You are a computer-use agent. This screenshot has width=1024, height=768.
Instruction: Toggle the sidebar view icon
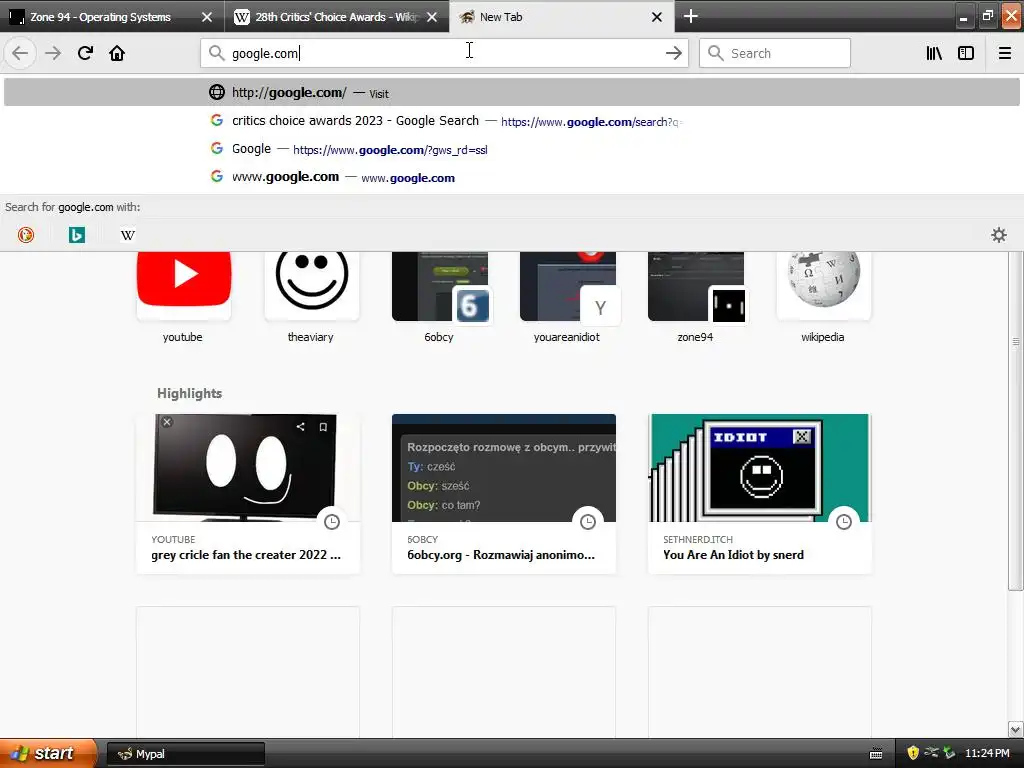pos(966,53)
